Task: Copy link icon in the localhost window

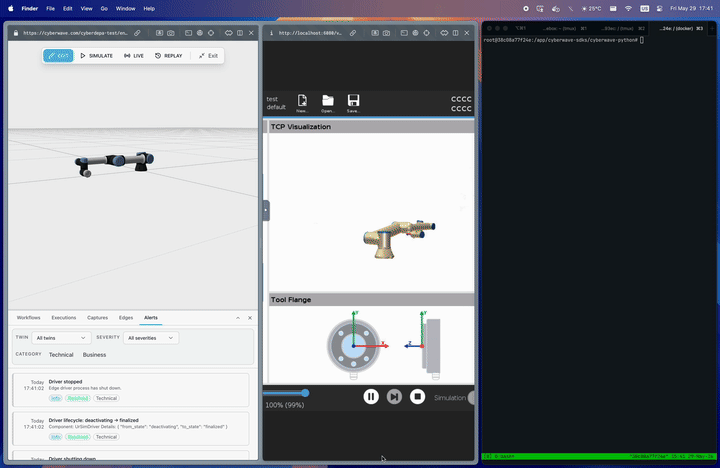Action: click(353, 33)
